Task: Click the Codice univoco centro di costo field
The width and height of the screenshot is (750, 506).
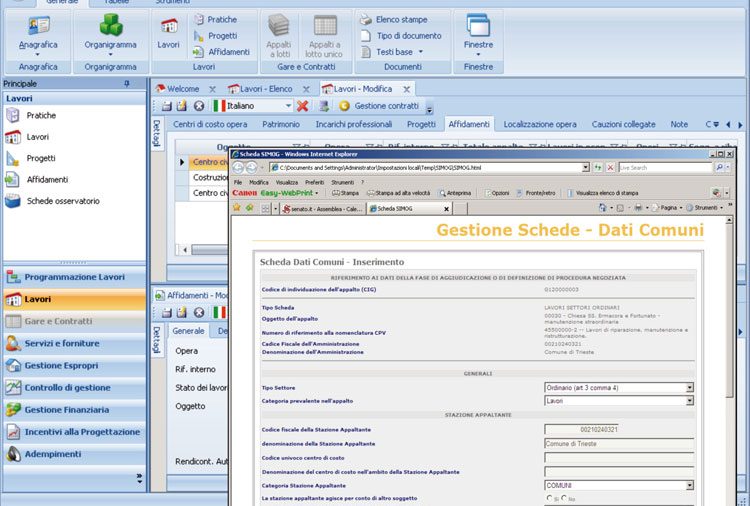Action: [x=618, y=457]
